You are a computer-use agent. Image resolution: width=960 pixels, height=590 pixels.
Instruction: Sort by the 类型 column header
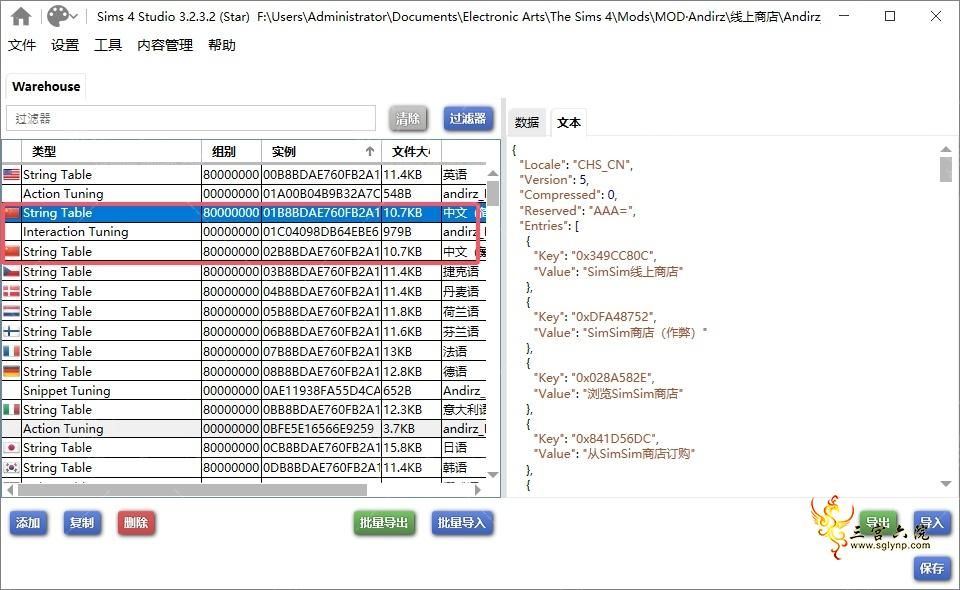[x=111, y=151]
